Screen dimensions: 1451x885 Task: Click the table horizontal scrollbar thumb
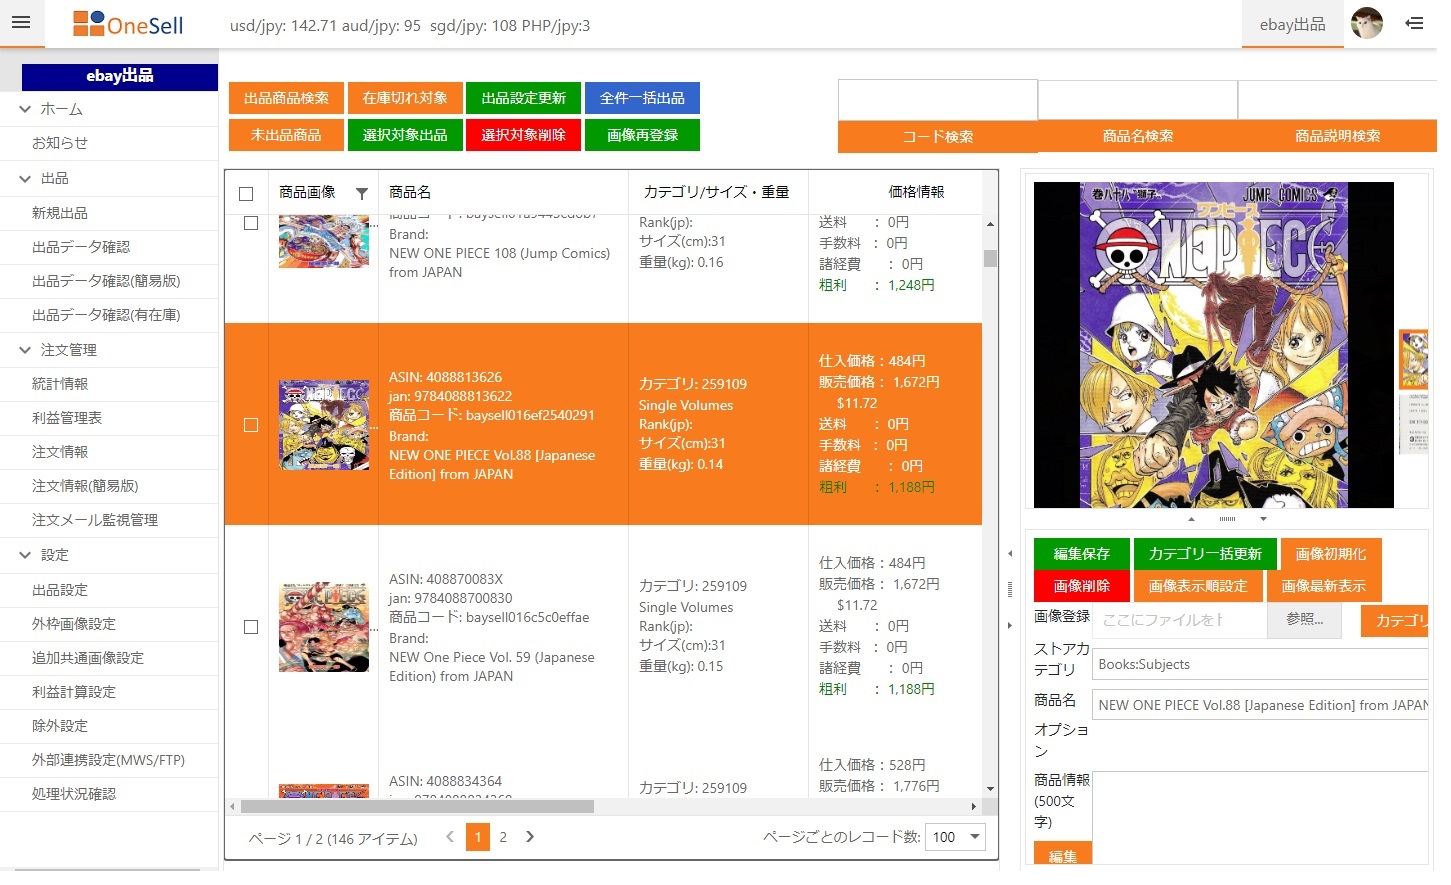point(417,806)
